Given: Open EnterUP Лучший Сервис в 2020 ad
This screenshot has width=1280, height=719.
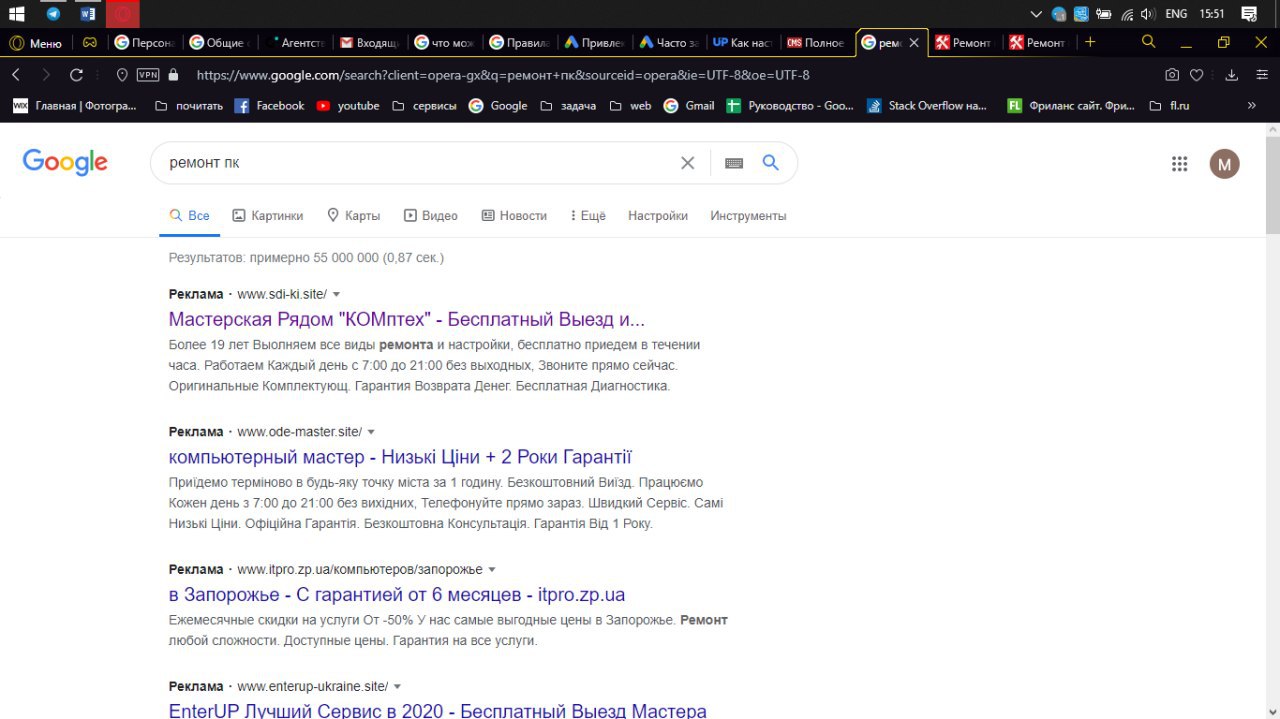Looking at the screenshot, I should (437, 711).
